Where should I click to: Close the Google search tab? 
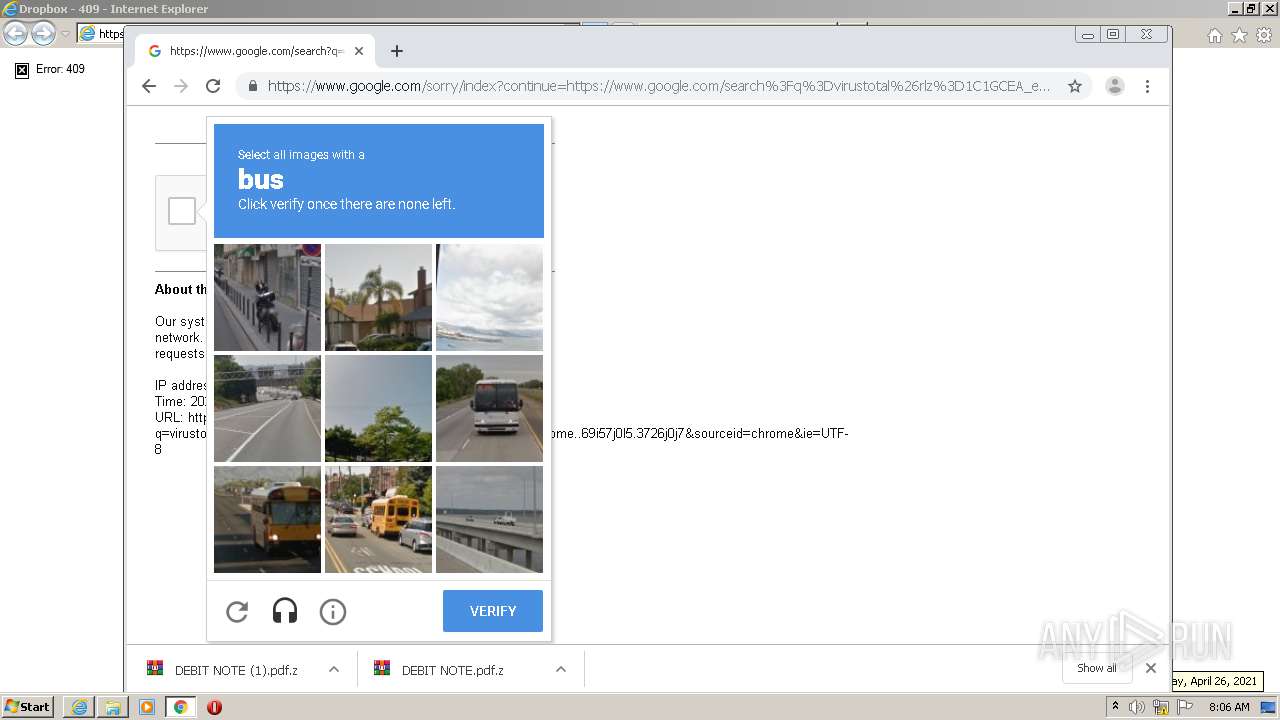[359, 51]
